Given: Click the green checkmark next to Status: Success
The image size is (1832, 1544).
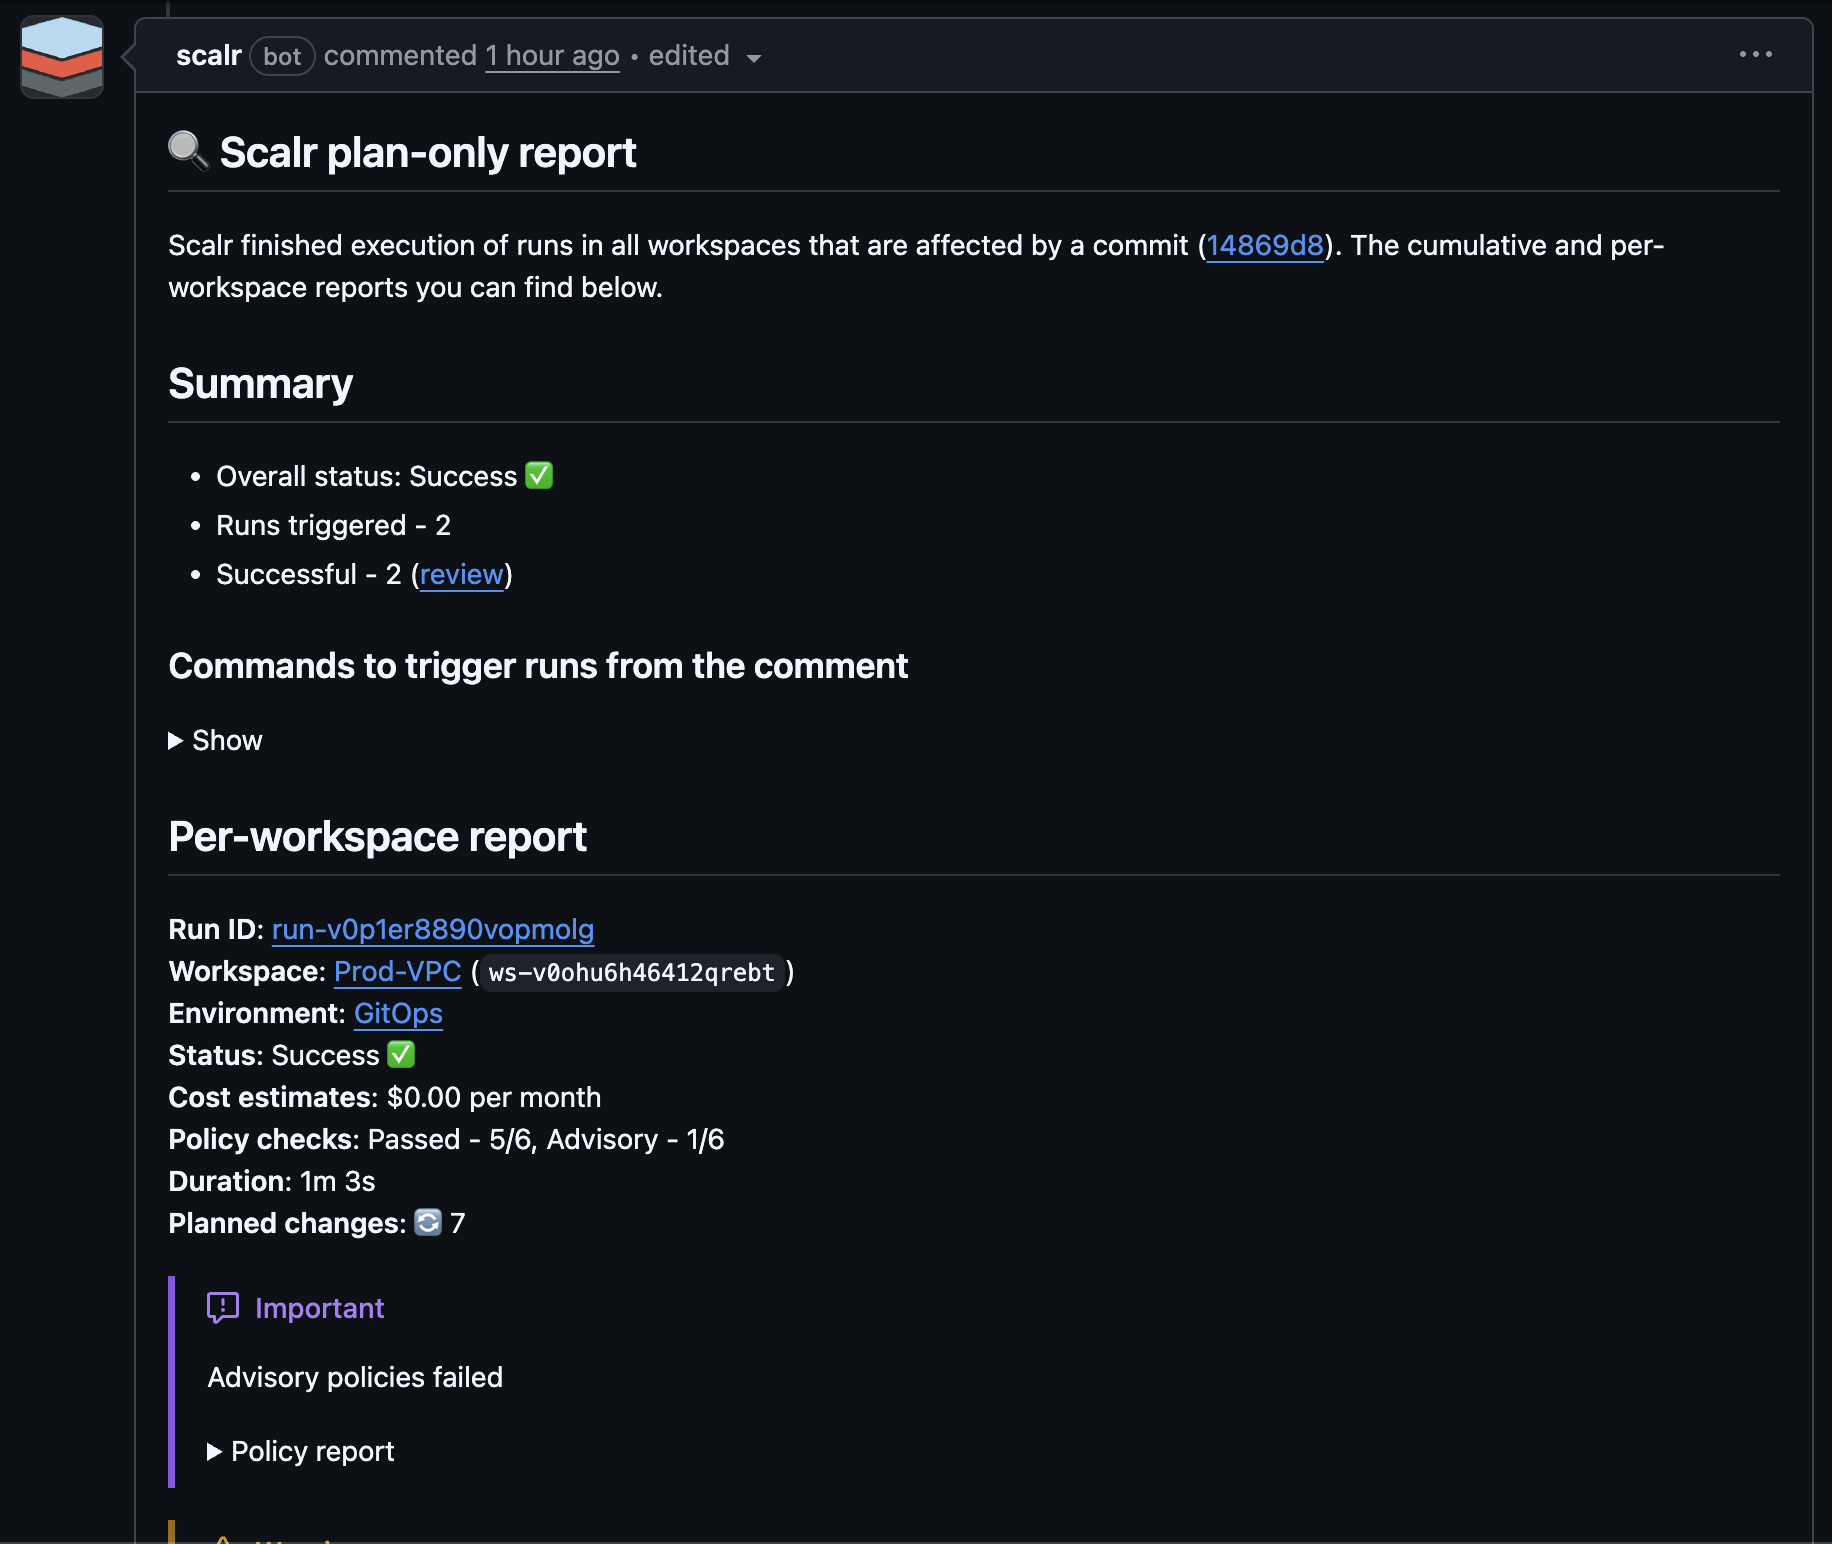Looking at the screenshot, I should (x=401, y=1054).
